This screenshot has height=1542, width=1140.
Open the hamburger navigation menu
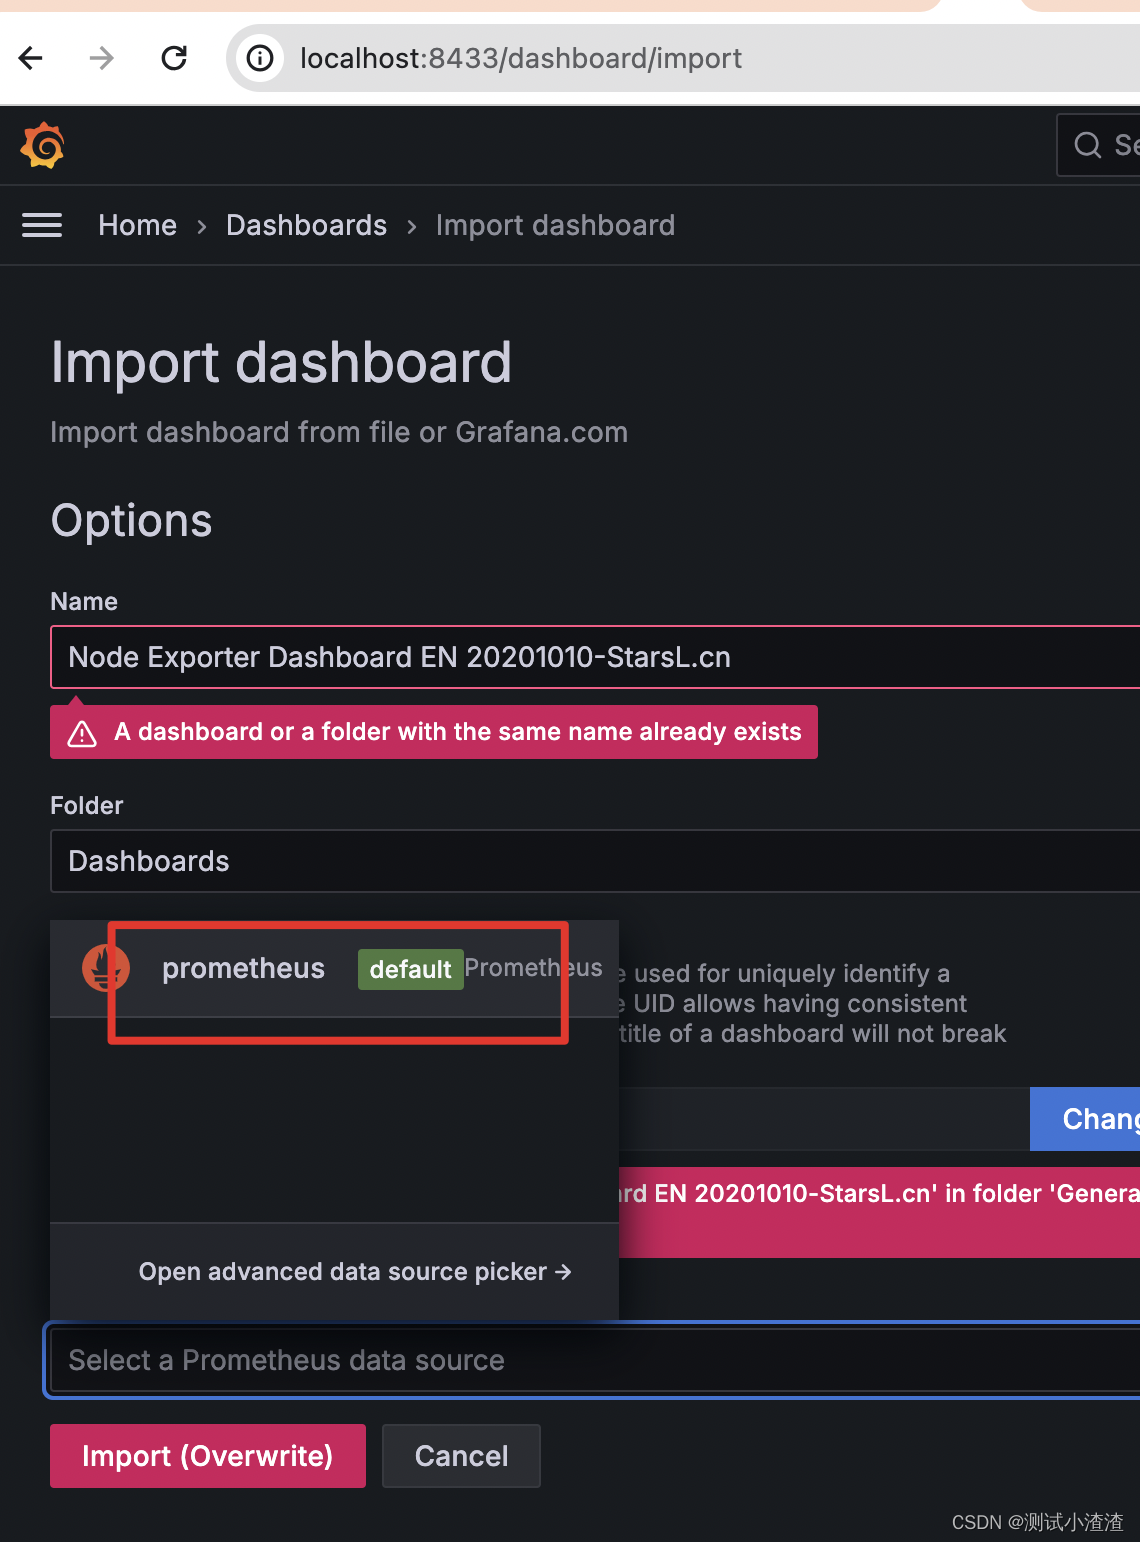tap(42, 225)
